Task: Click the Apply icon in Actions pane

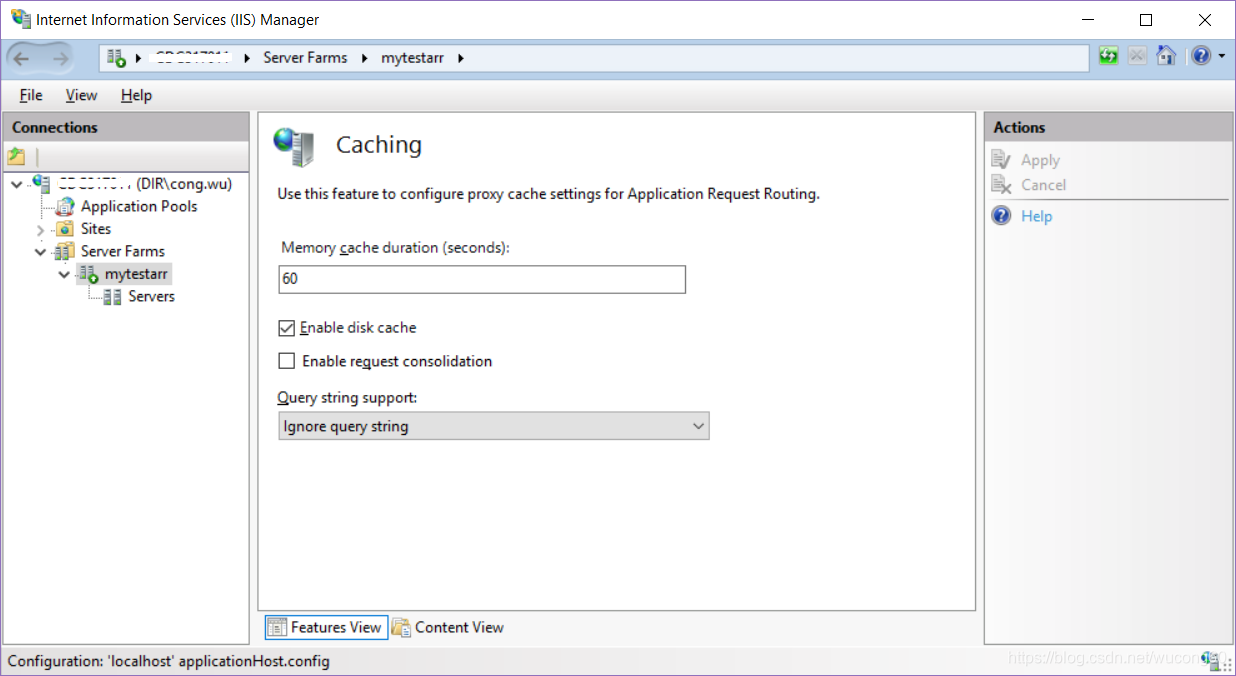Action: pos(1002,159)
